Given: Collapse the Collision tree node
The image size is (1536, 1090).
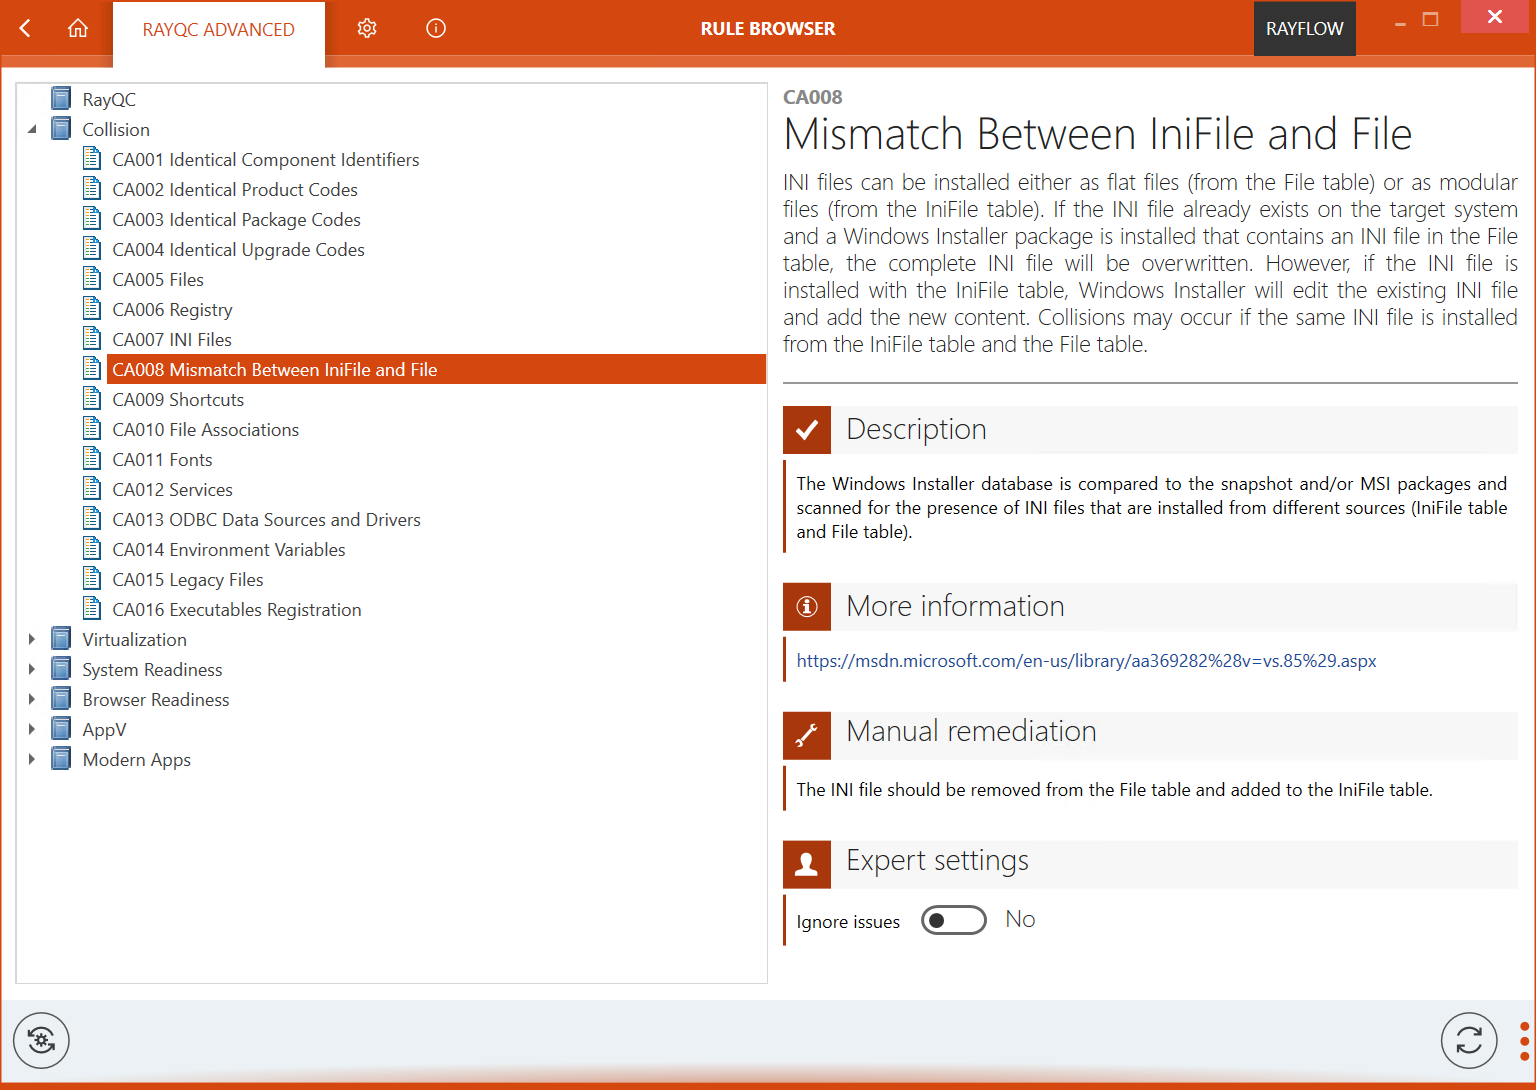Looking at the screenshot, I should click(32, 129).
